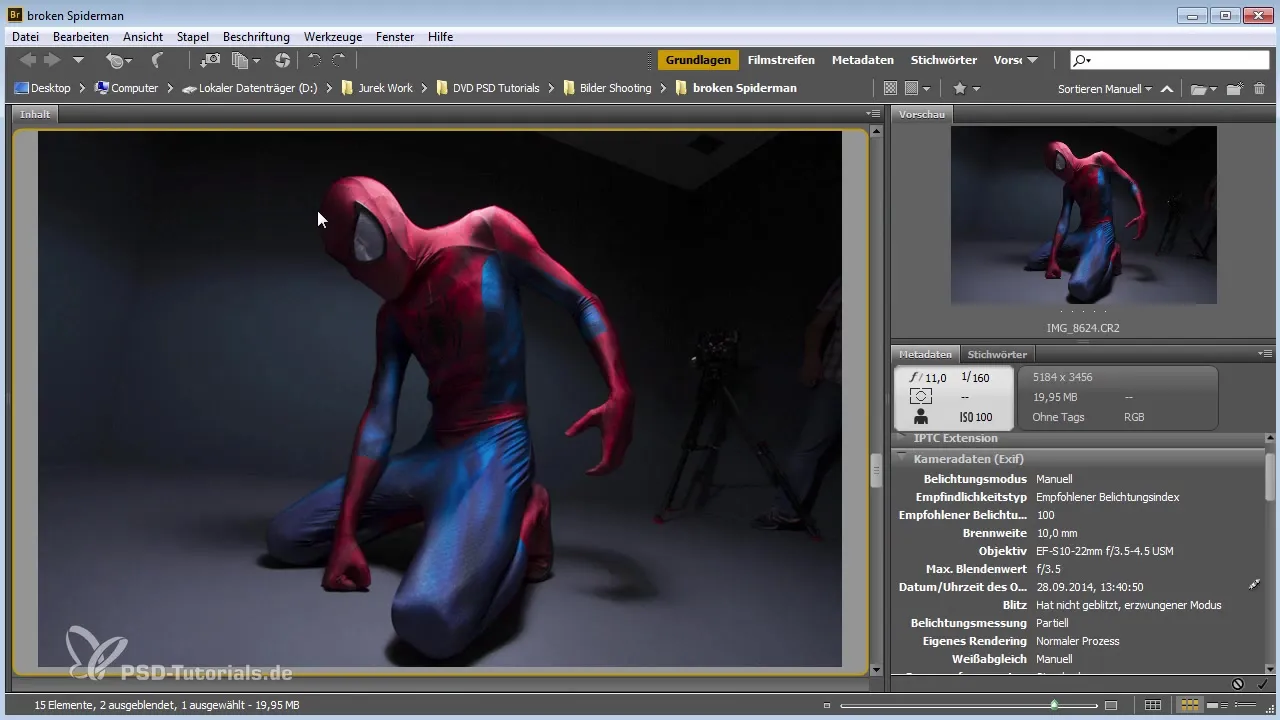Adjust the thumbnail size slider handle
The image size is (1280, 720).
1054,705
